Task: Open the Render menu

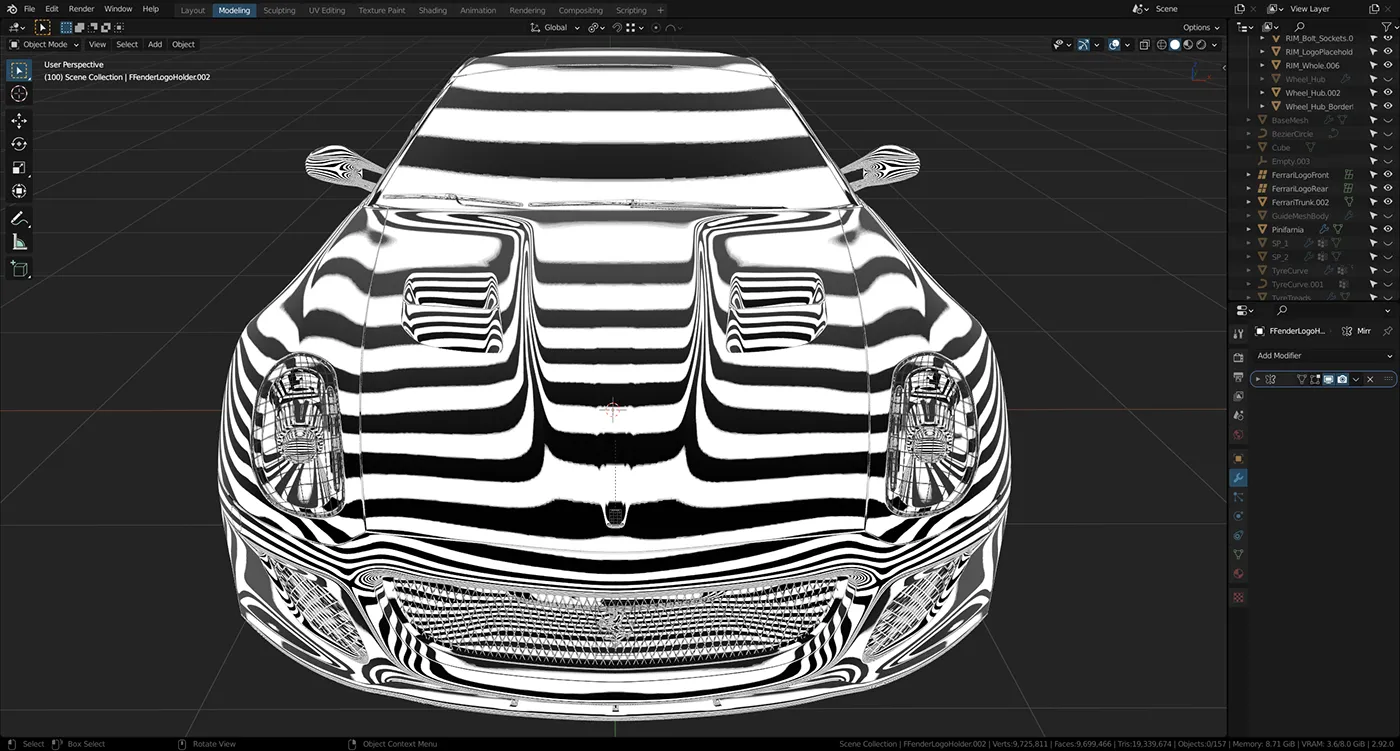Action: tap(81, 9)
